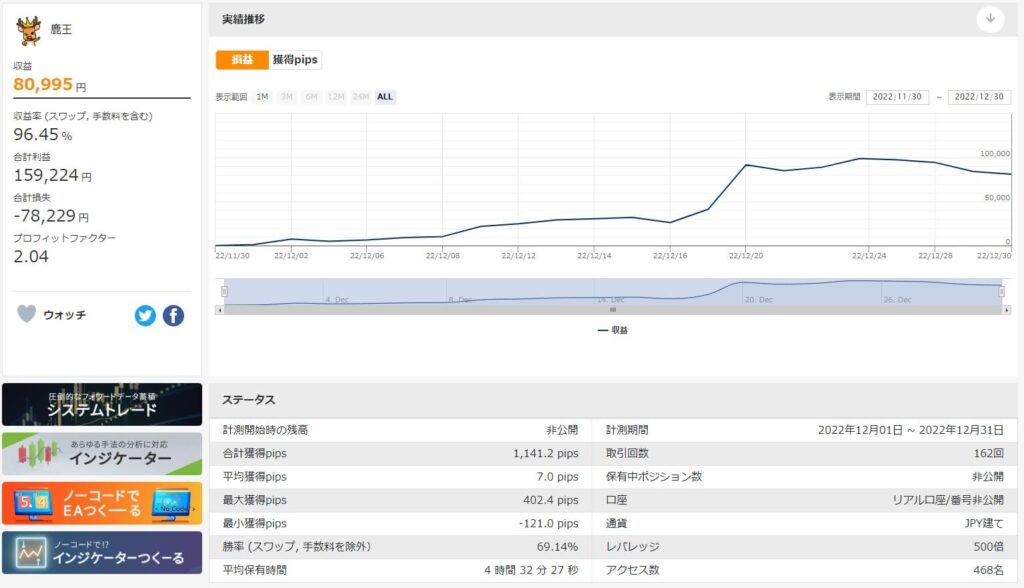The image size is (1024, 588).
Task: Click the download arrow icon in 実績推移 header
Action: tap(990, 19)
